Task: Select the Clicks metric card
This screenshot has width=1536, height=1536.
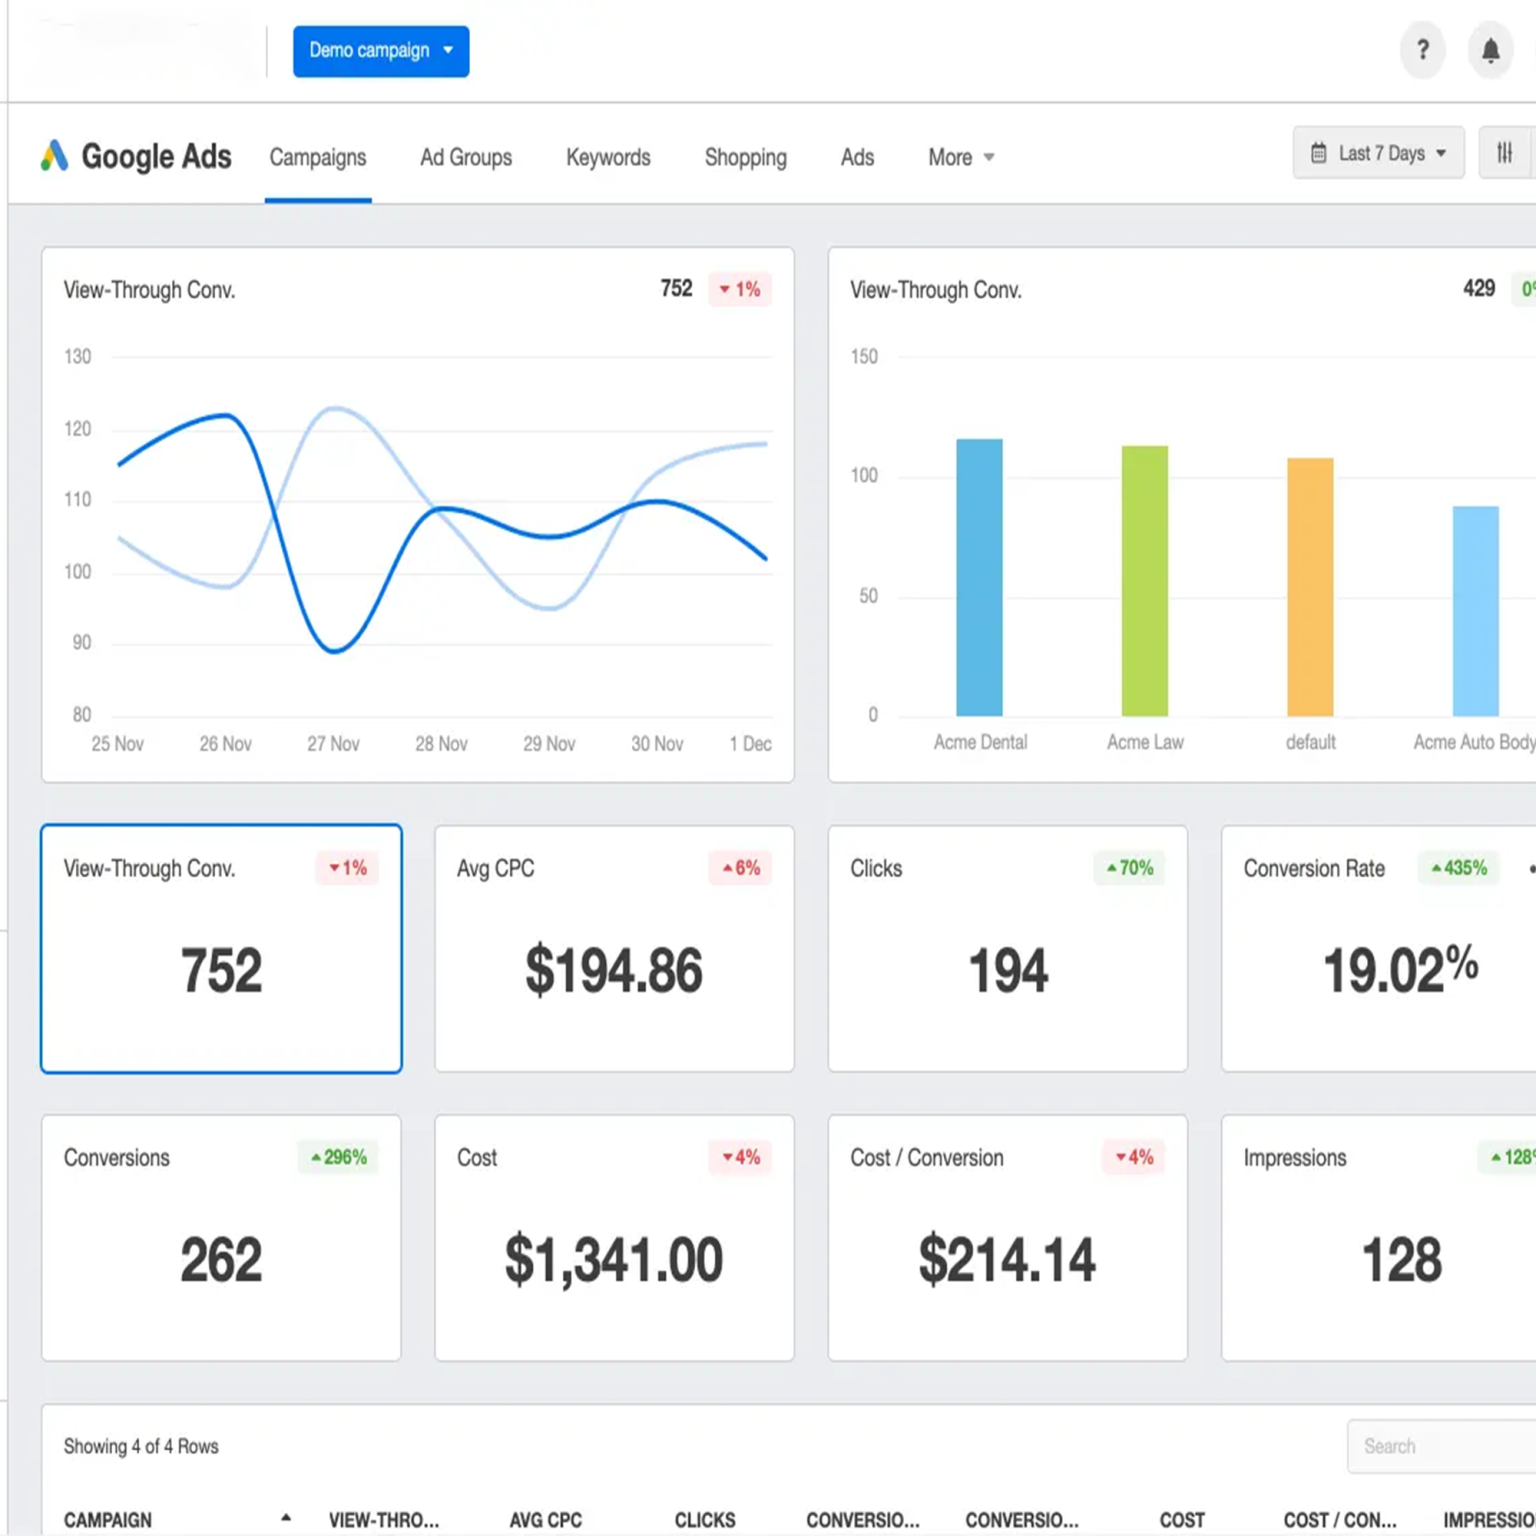Action: pos(1007,950)
